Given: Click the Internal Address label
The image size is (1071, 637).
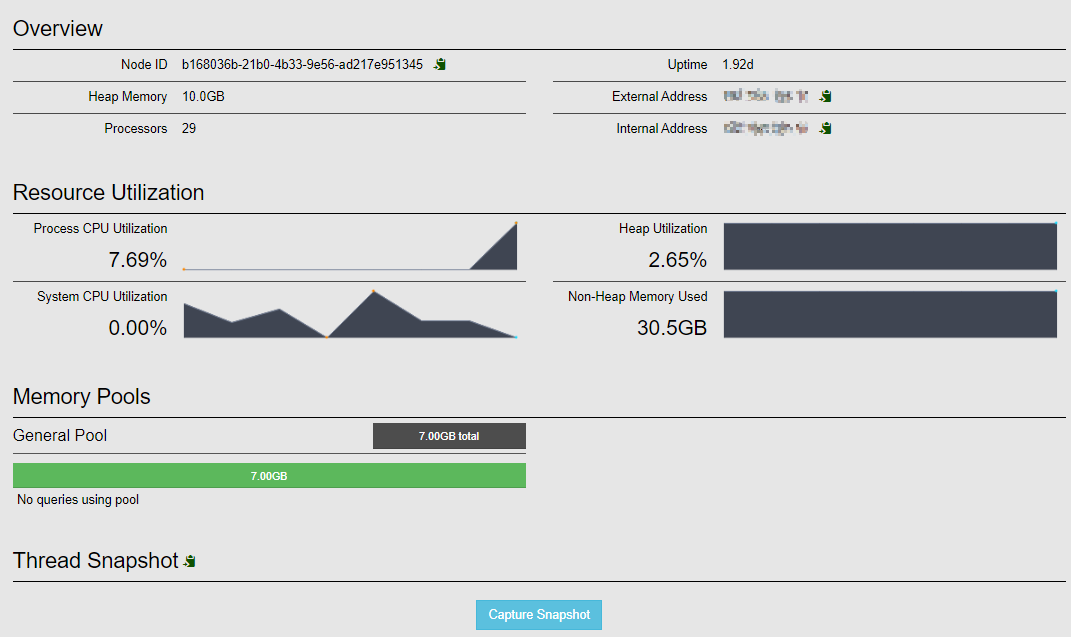Looking at the screenshot, I should click(662, 128).
